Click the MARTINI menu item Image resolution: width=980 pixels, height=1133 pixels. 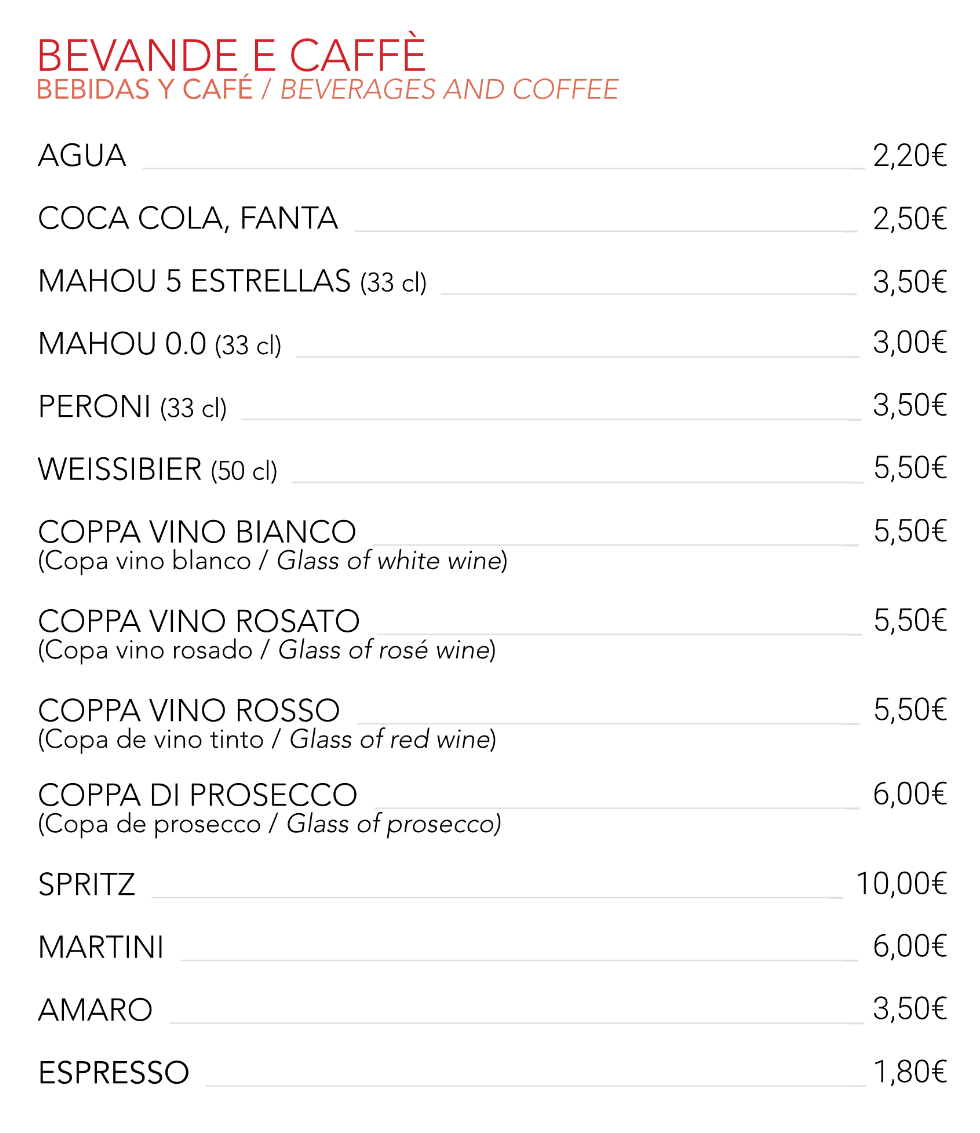click(x=101, y=947)
